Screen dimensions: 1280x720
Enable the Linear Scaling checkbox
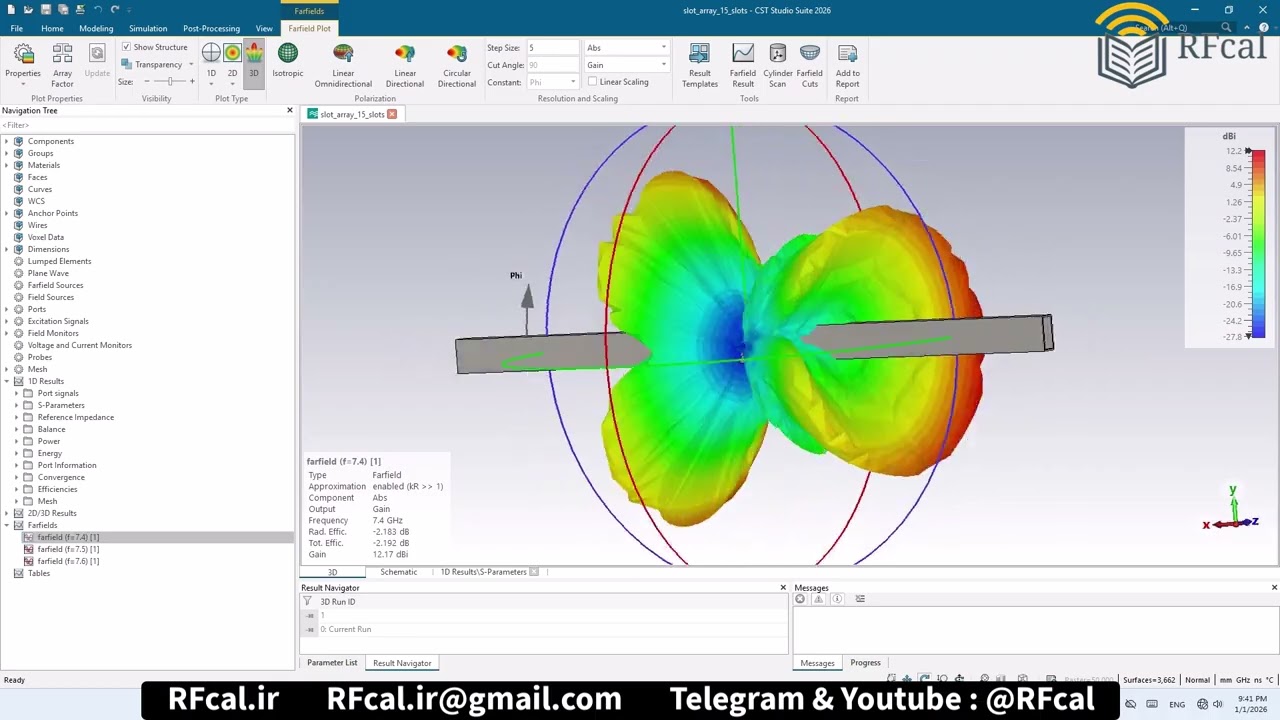coord(592,82)
